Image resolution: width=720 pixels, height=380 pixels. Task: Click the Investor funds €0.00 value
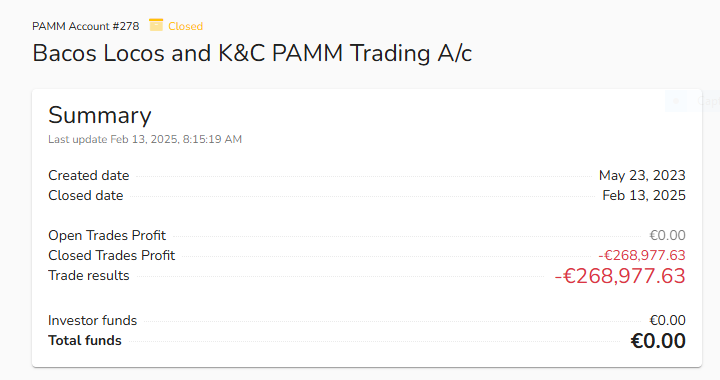tap(667, 320)
